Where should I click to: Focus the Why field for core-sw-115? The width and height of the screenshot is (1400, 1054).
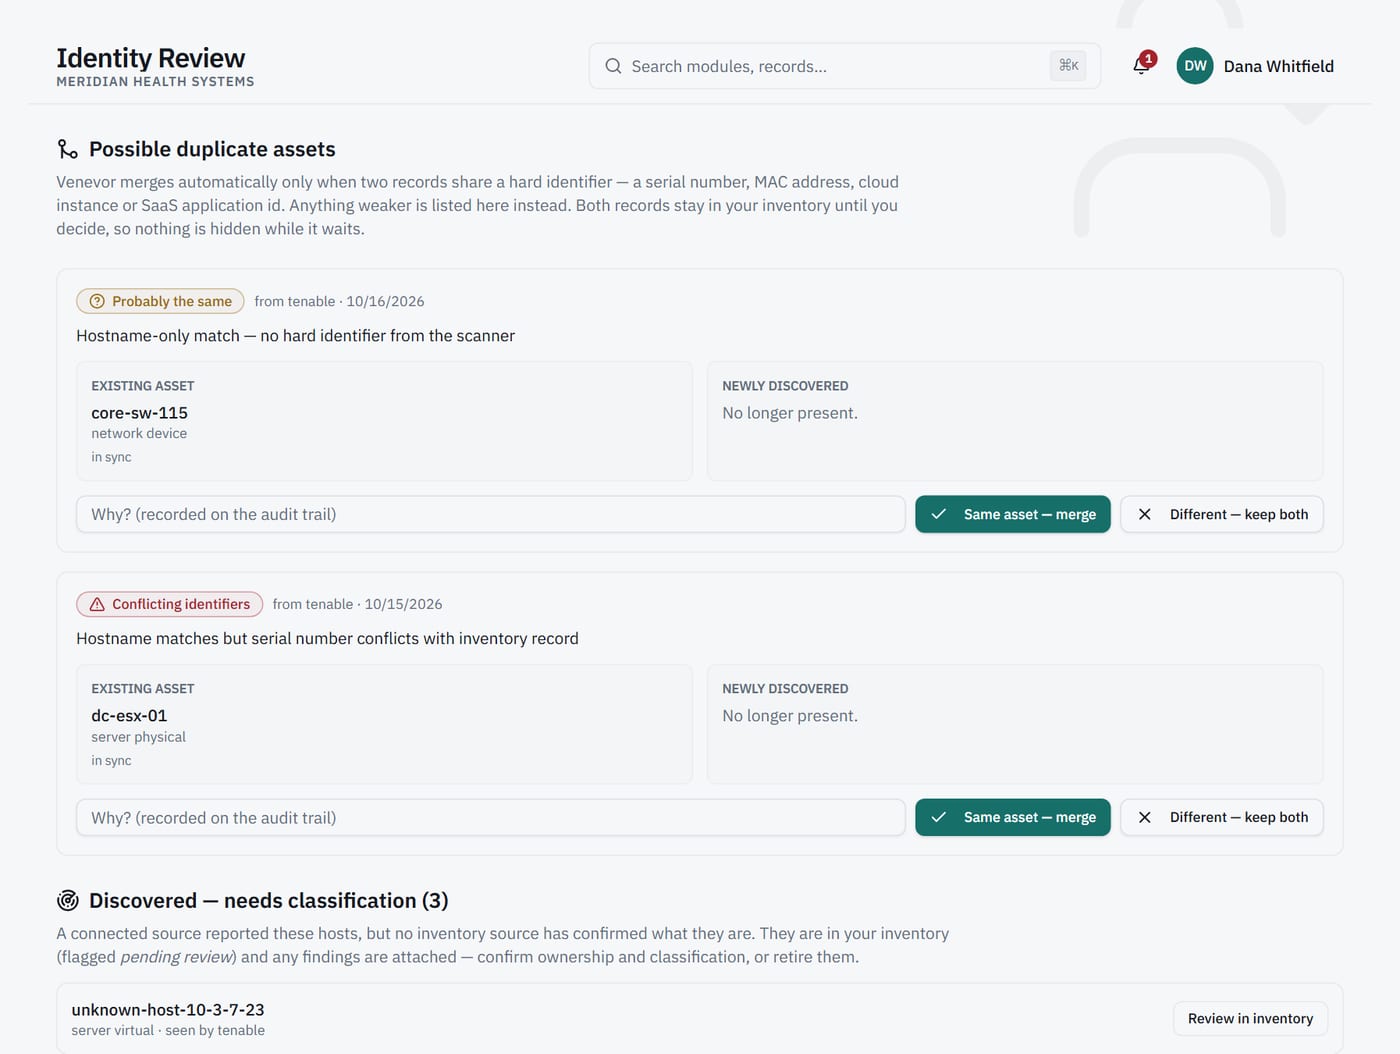click(491, 514)
